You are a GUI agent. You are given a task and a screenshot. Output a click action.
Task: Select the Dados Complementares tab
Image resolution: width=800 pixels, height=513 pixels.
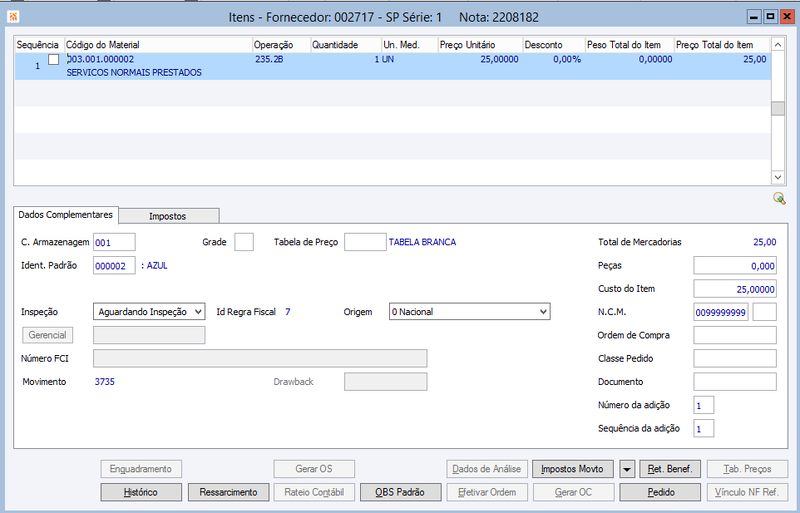coord(66,215)
